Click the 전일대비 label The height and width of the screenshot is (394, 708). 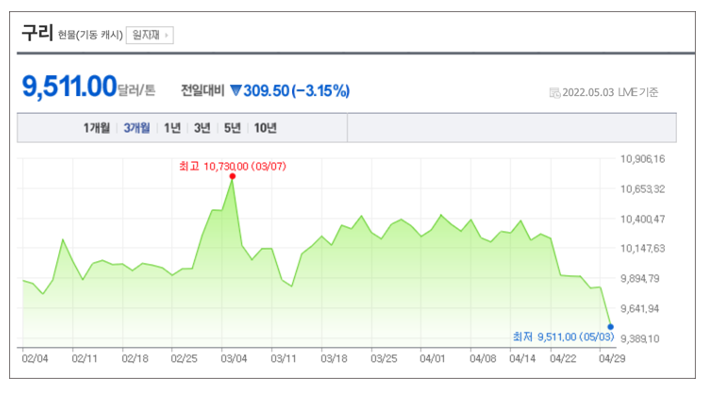pyautogui.click(x=202, y=91)
